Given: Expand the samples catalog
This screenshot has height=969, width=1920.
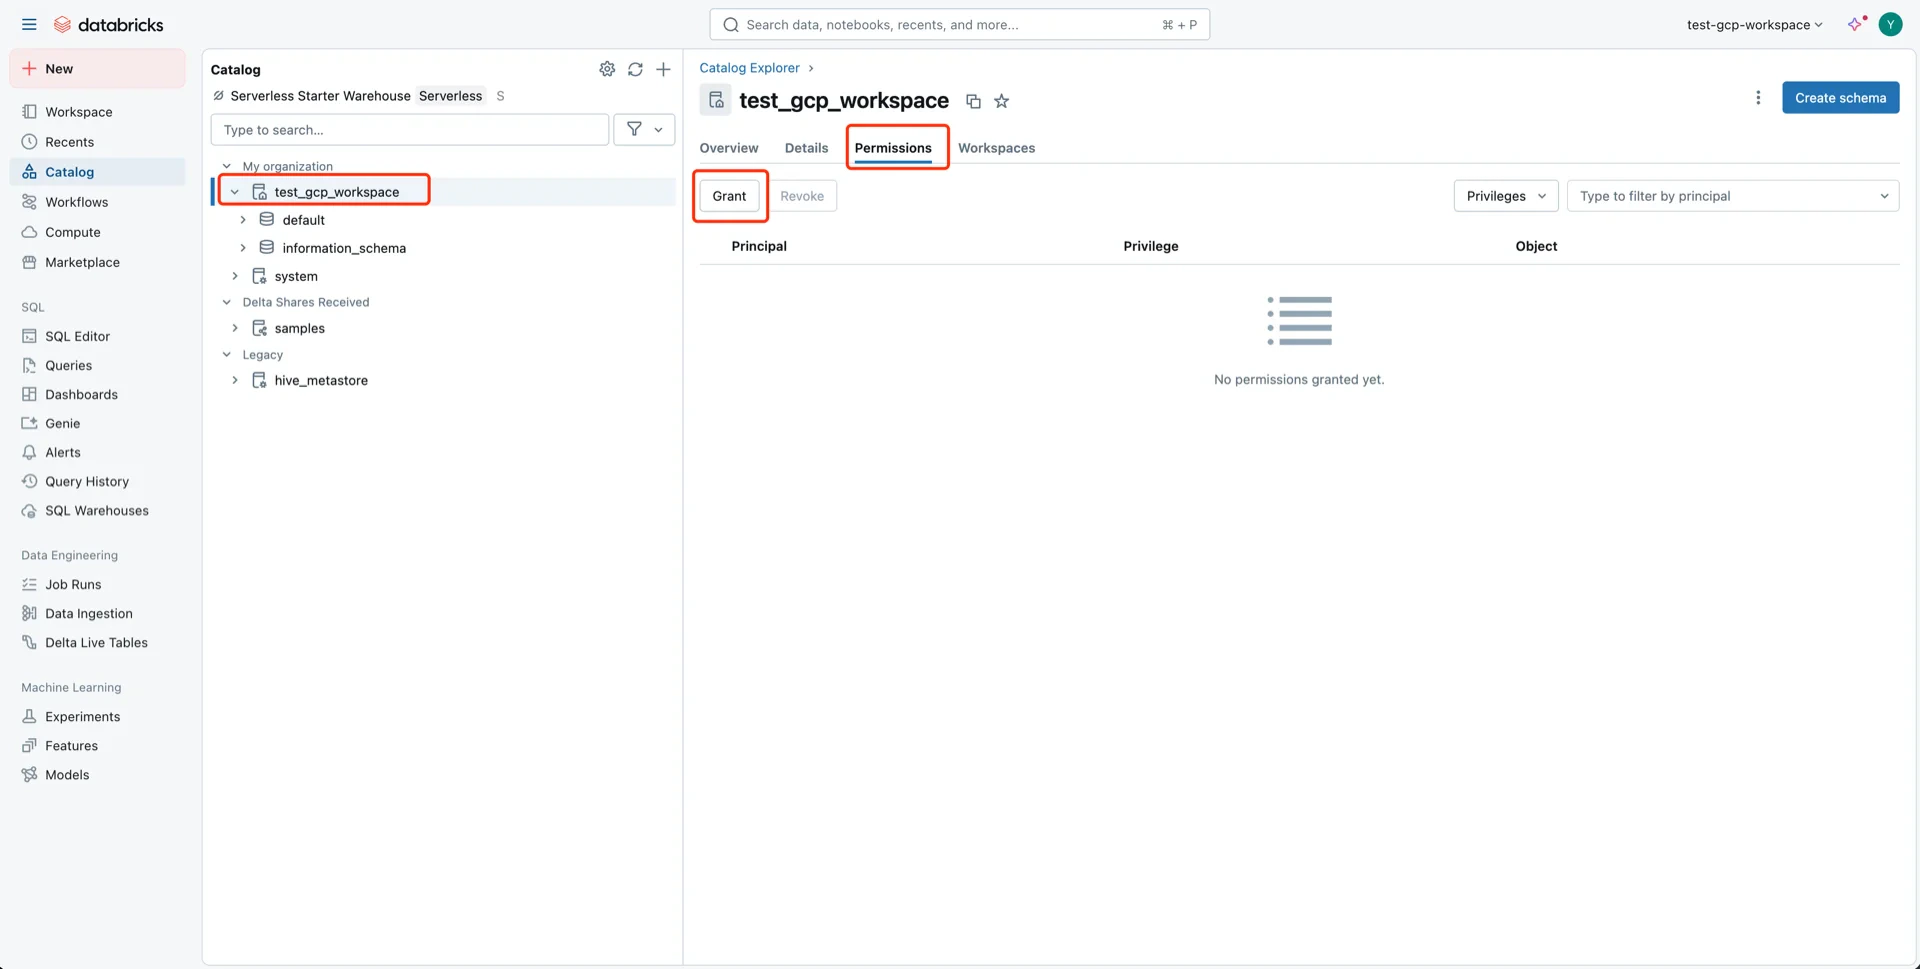Looking at the screenshot, I should 235,328.
